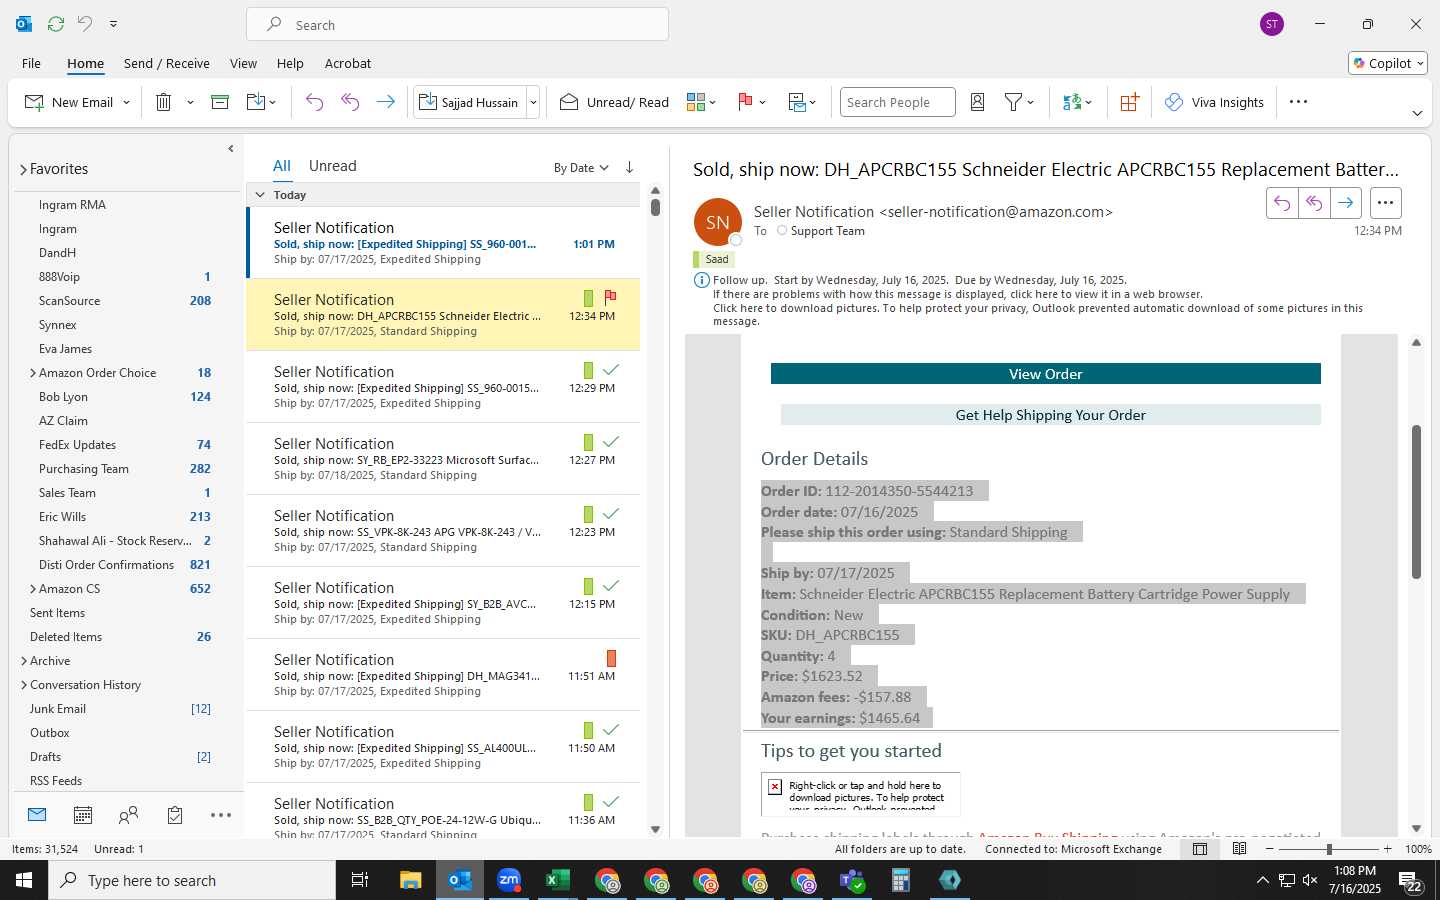Toggle checkmark on the 12:29 PM message

[x=611, y=370]
